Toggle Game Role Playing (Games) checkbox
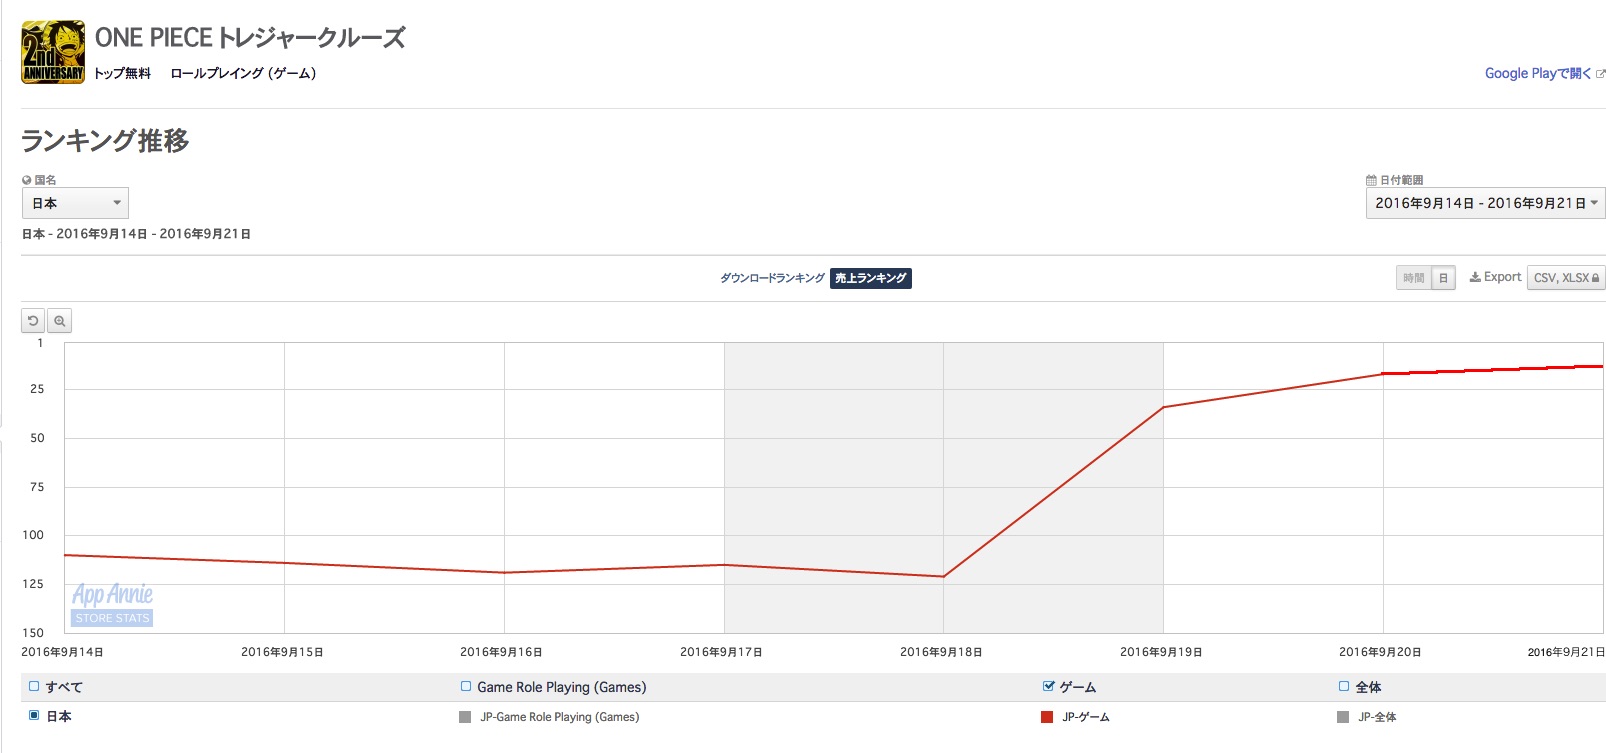 (466, 686)
